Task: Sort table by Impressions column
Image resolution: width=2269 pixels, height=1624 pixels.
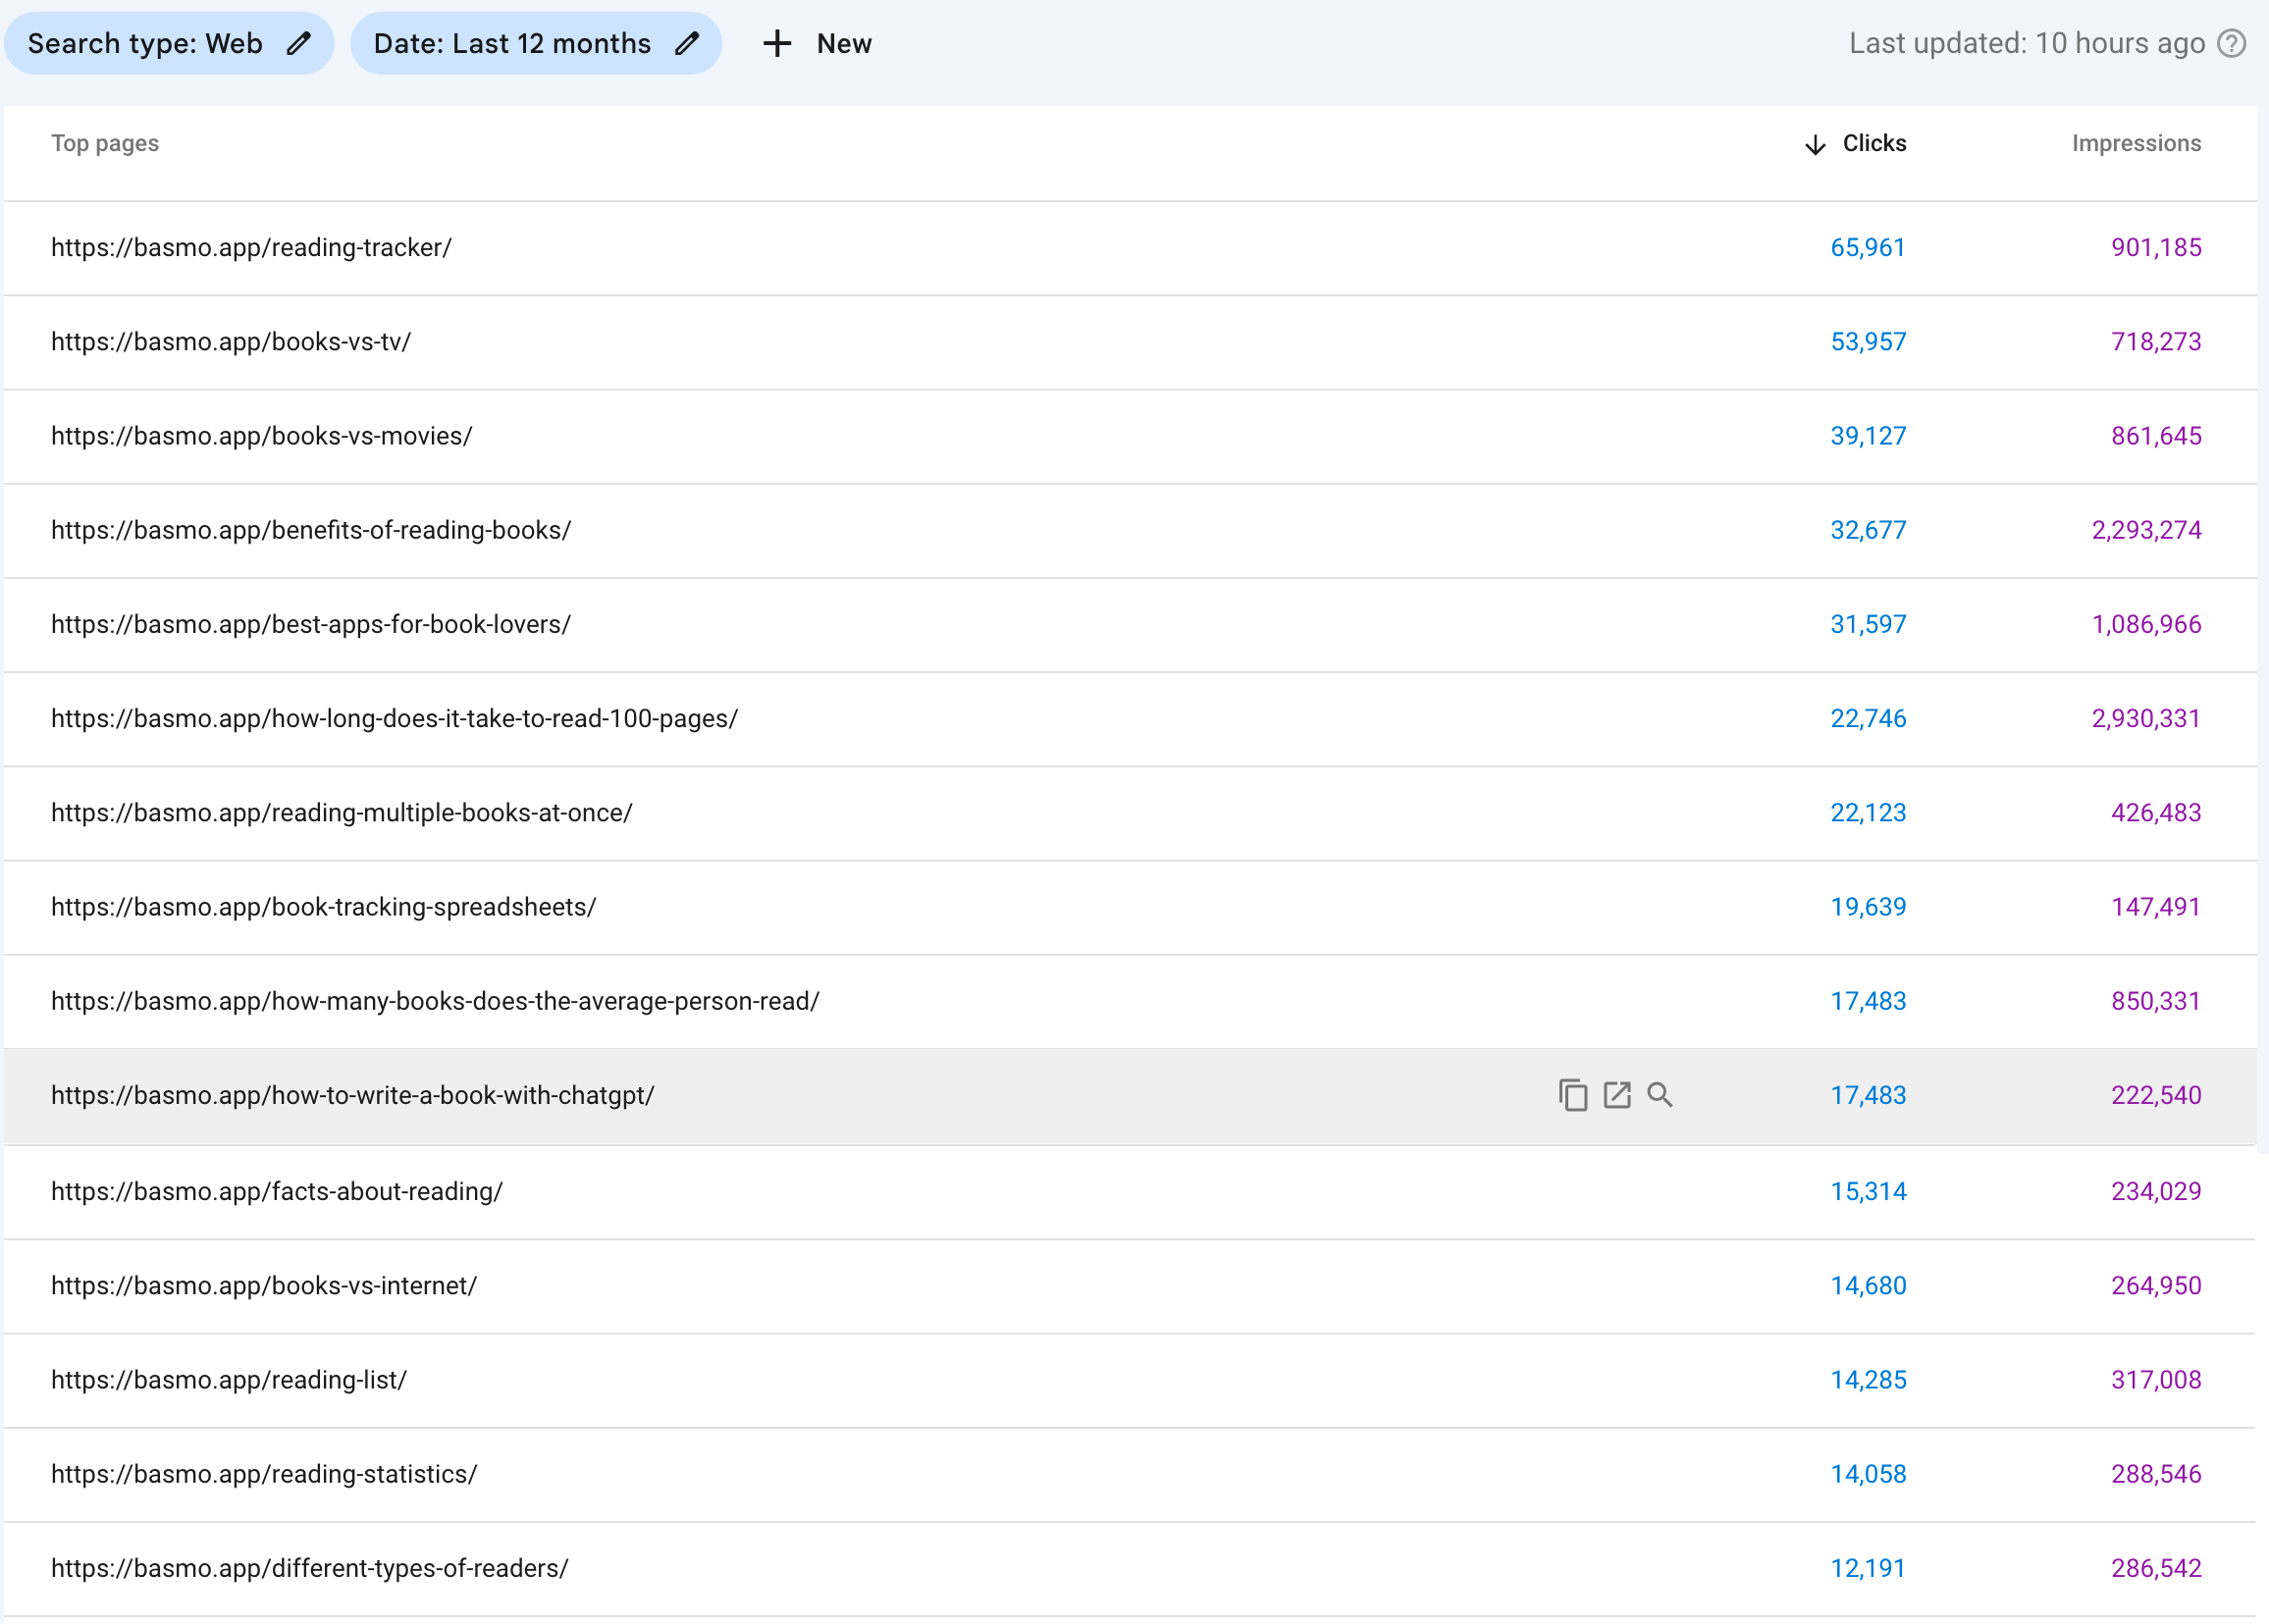Action: click(2136, 143)
